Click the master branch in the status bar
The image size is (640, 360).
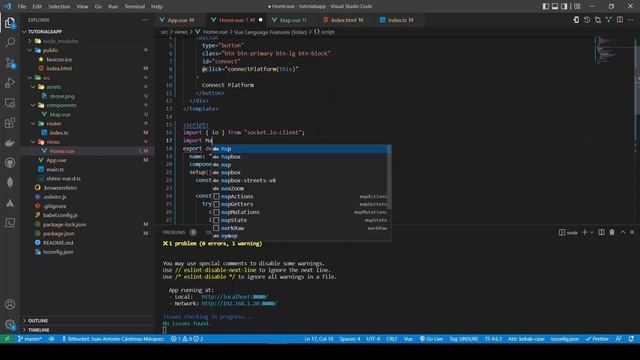(x=30, y=339)
